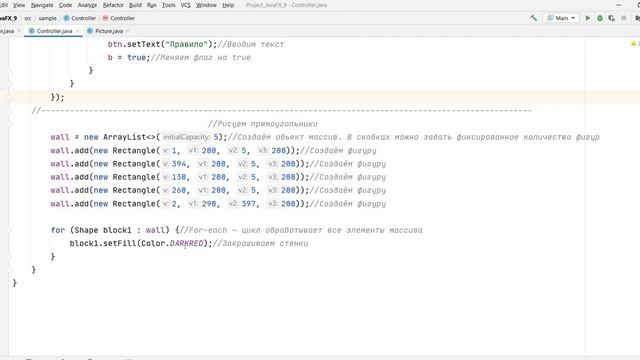Open the inspection warning triangle indicator
Screen dimensions: 640x360
(633, 44)
